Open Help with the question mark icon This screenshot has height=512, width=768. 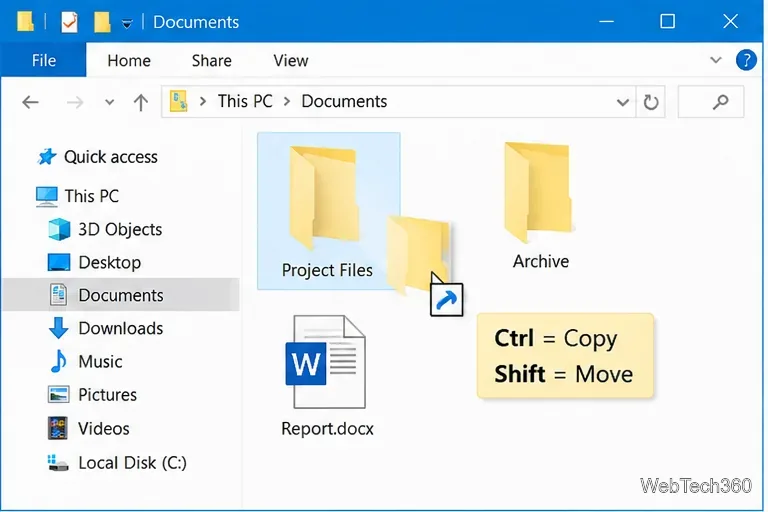click(x=745, y=60)
